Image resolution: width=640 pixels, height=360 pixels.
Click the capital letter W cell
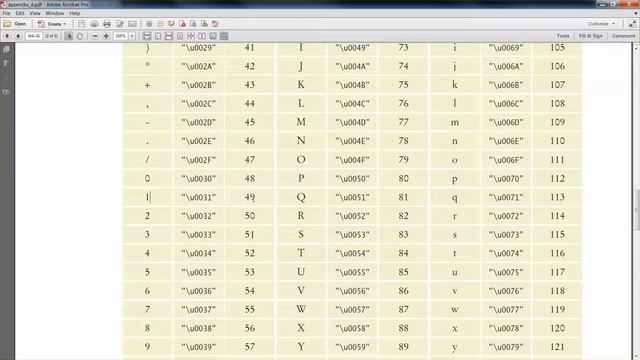coord(301,309)
